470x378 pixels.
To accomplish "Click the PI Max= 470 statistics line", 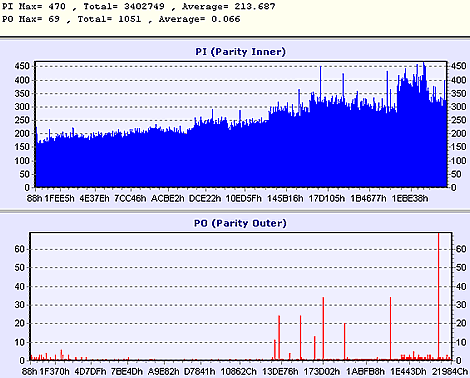I will tap(139, 6).
